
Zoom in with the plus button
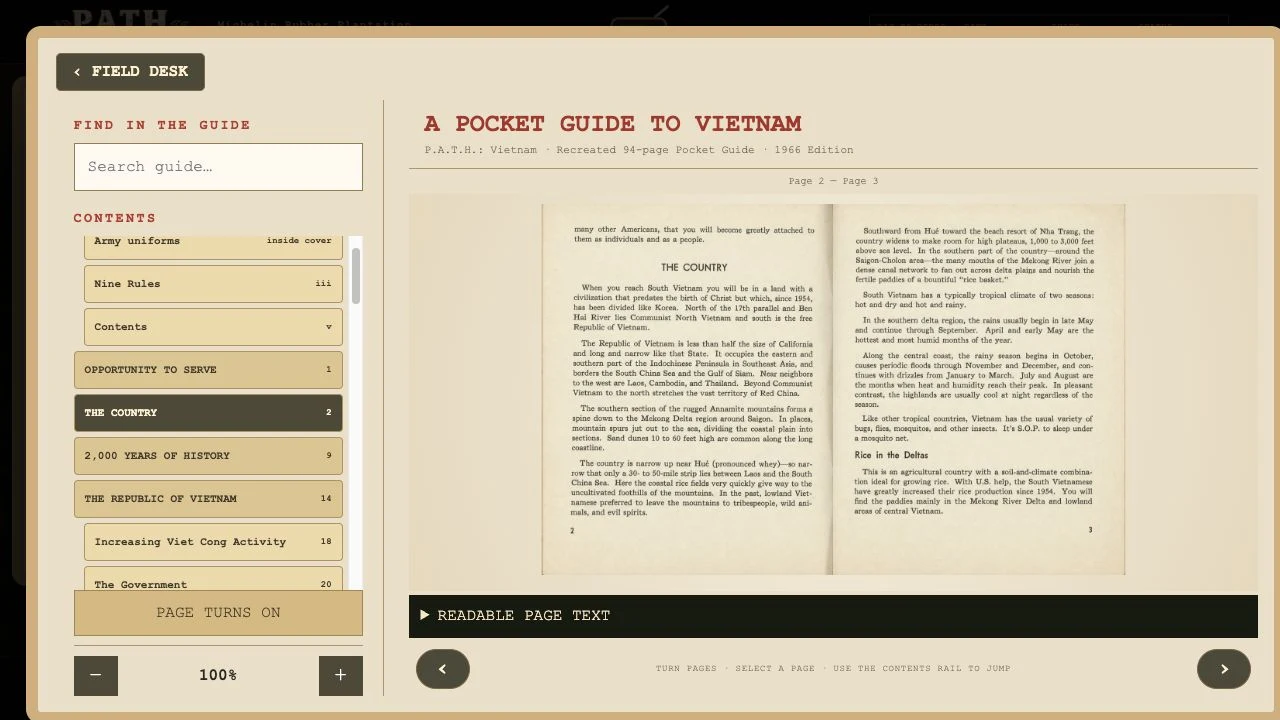[340, 675]
